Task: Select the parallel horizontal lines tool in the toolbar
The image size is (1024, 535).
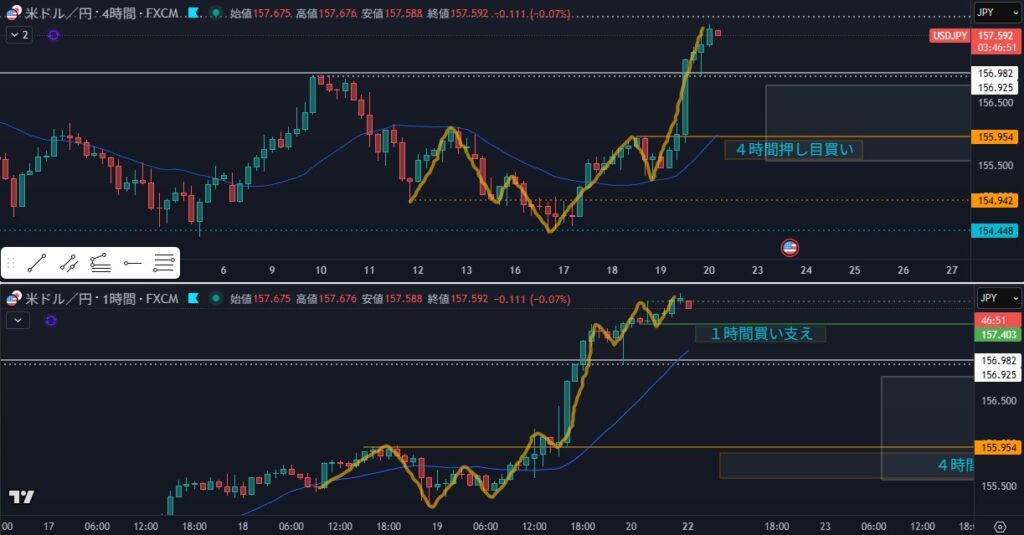Action: click(x=164, y=264)
